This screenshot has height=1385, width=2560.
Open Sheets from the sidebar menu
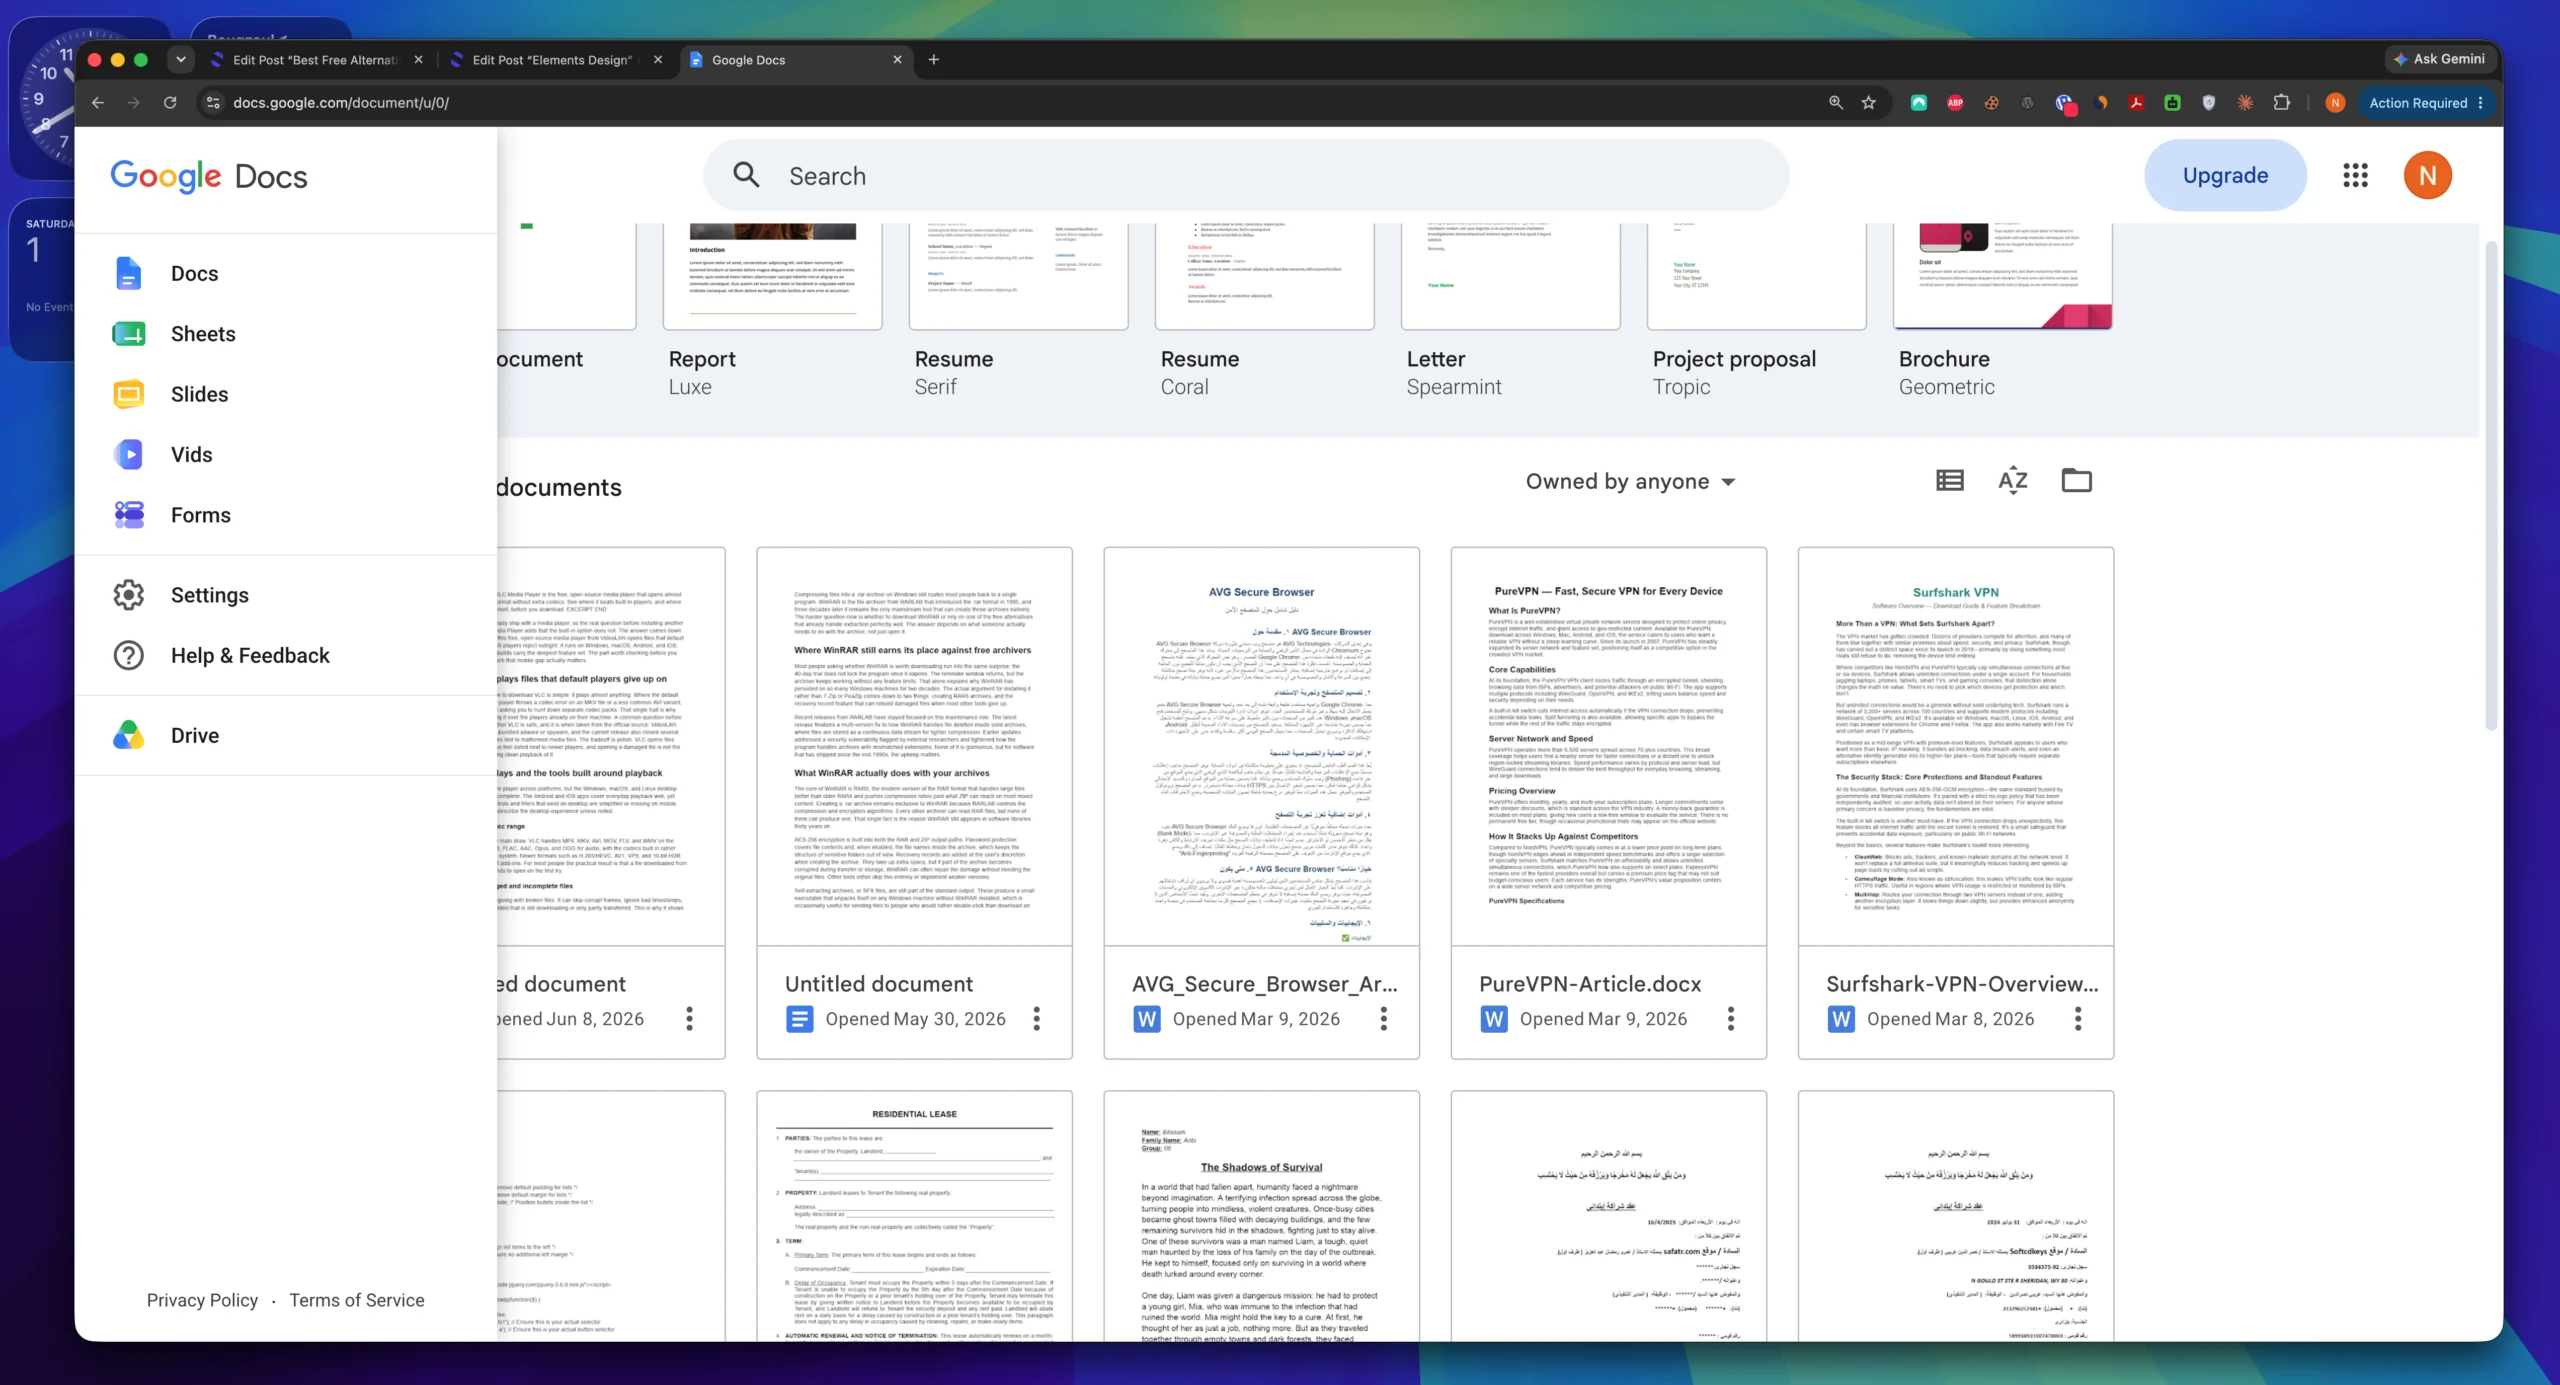coord(285,334)
